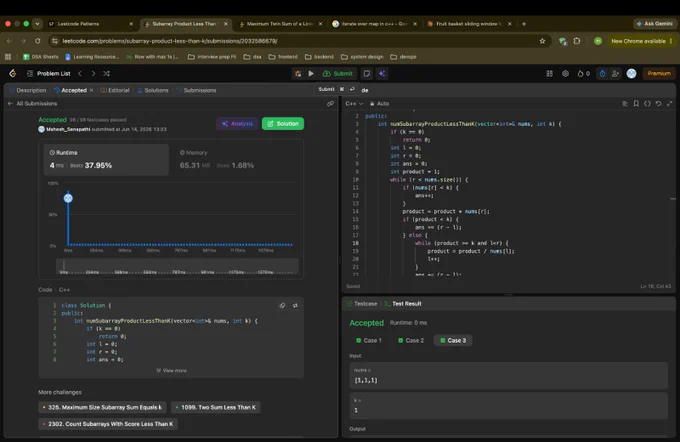Open the layout grid icon
This screenshot has width=680, height=442.
pos(549,74)
